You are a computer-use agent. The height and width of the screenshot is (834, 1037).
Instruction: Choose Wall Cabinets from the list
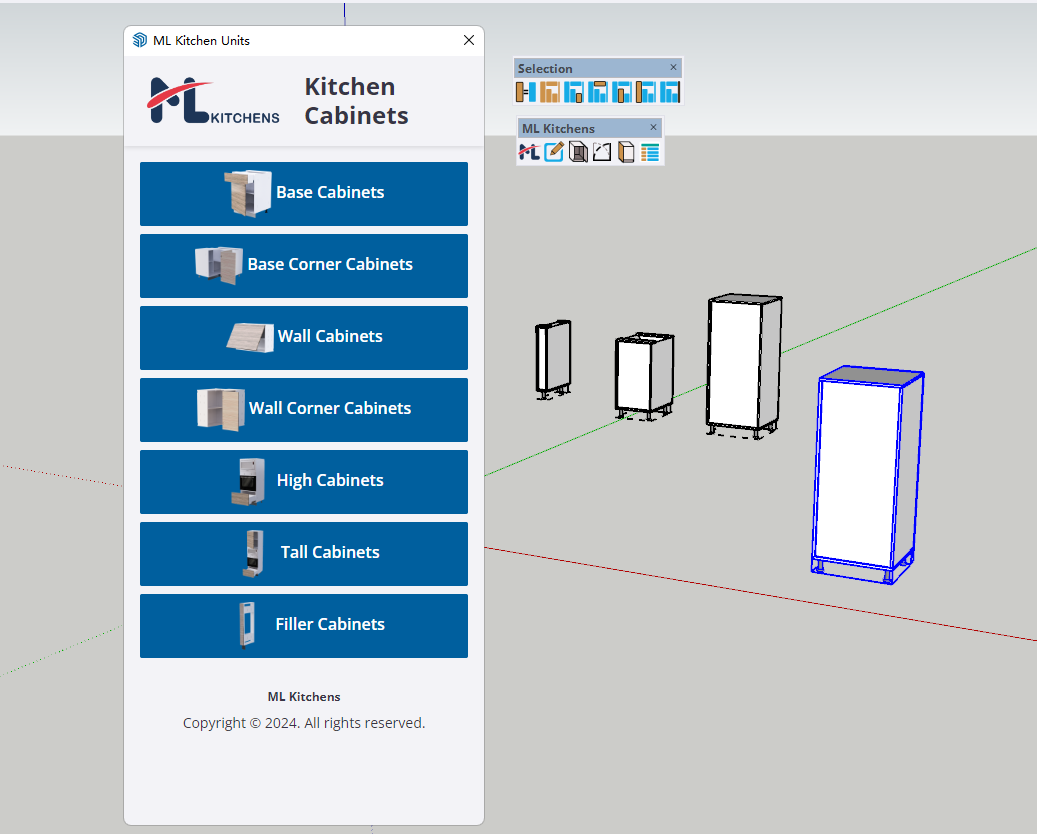tap(304, 337)
